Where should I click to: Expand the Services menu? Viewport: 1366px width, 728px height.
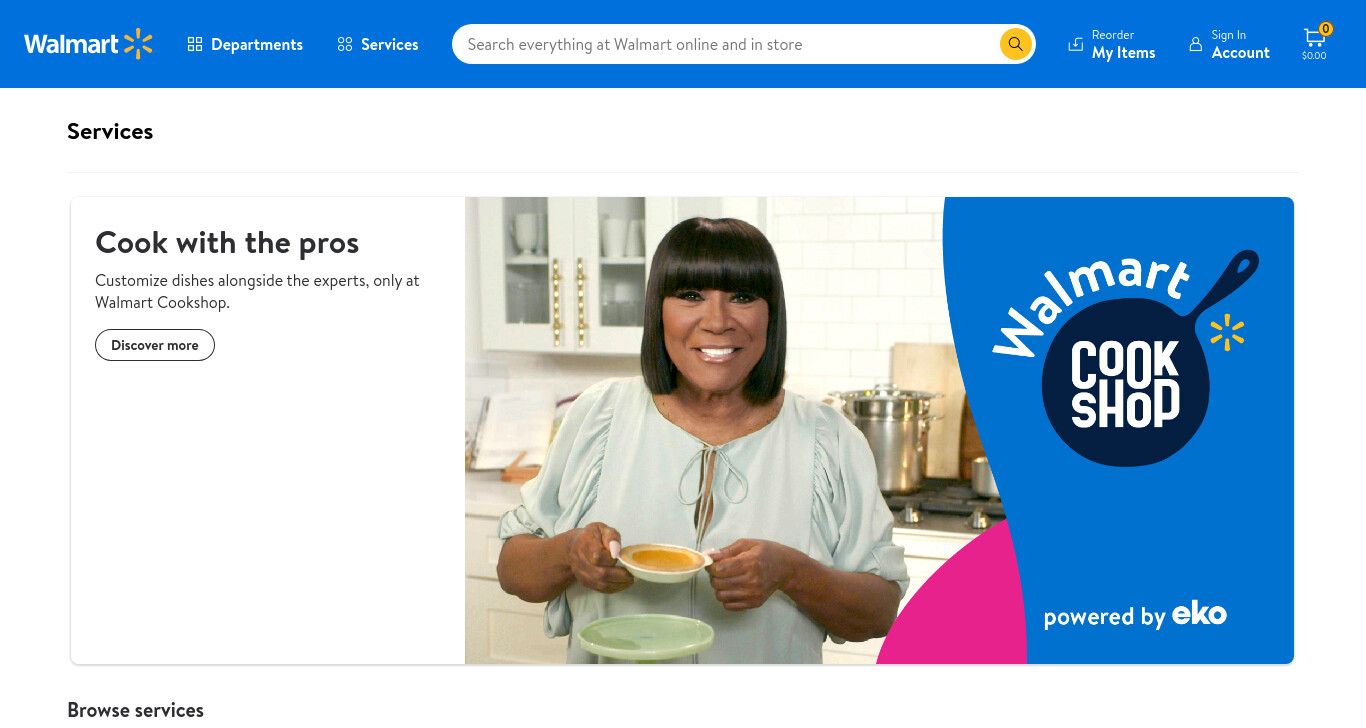click(x=378, y=44)
